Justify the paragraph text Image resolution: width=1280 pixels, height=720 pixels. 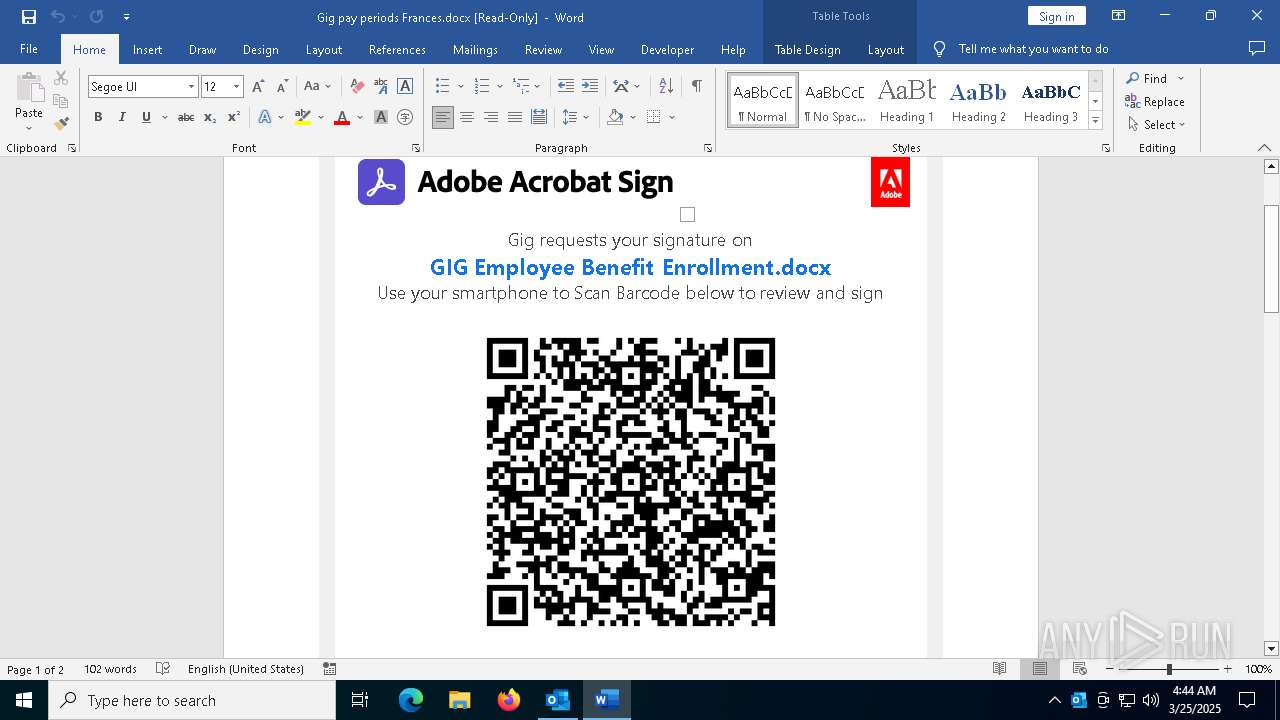515,117
